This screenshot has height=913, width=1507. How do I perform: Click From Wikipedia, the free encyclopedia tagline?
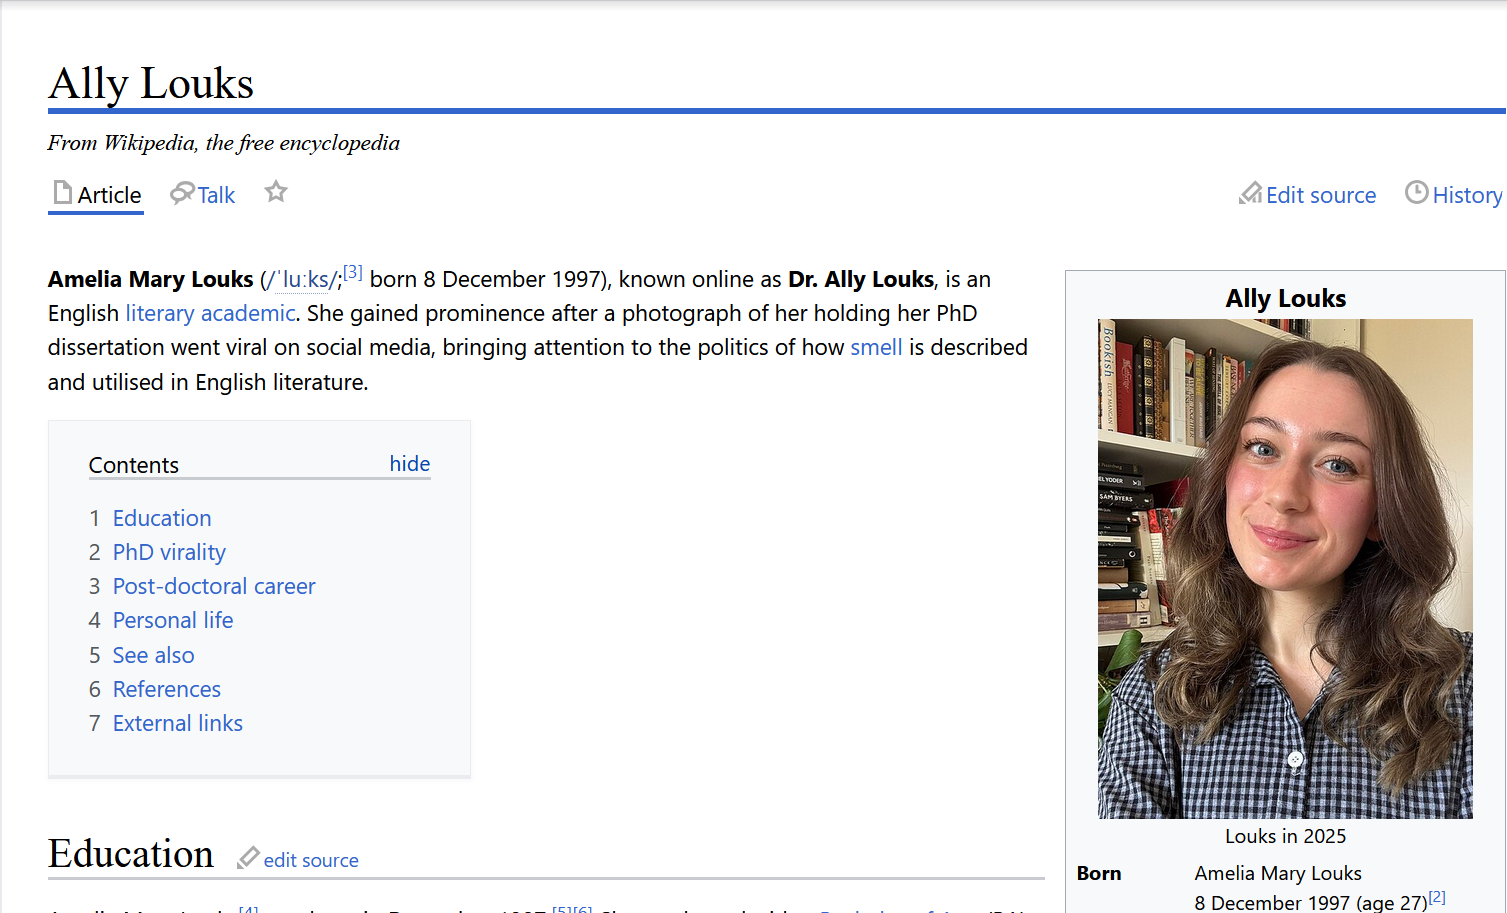tap(223, 143)
